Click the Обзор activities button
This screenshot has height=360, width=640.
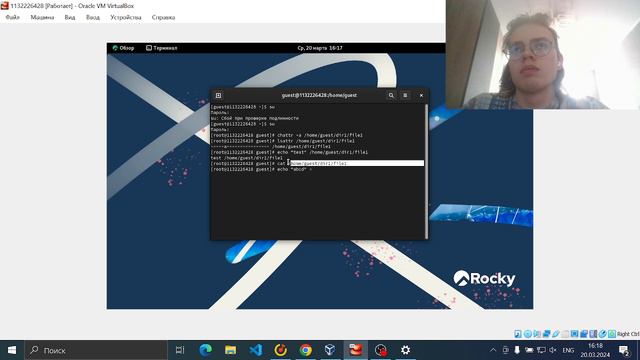click(123, 48)
